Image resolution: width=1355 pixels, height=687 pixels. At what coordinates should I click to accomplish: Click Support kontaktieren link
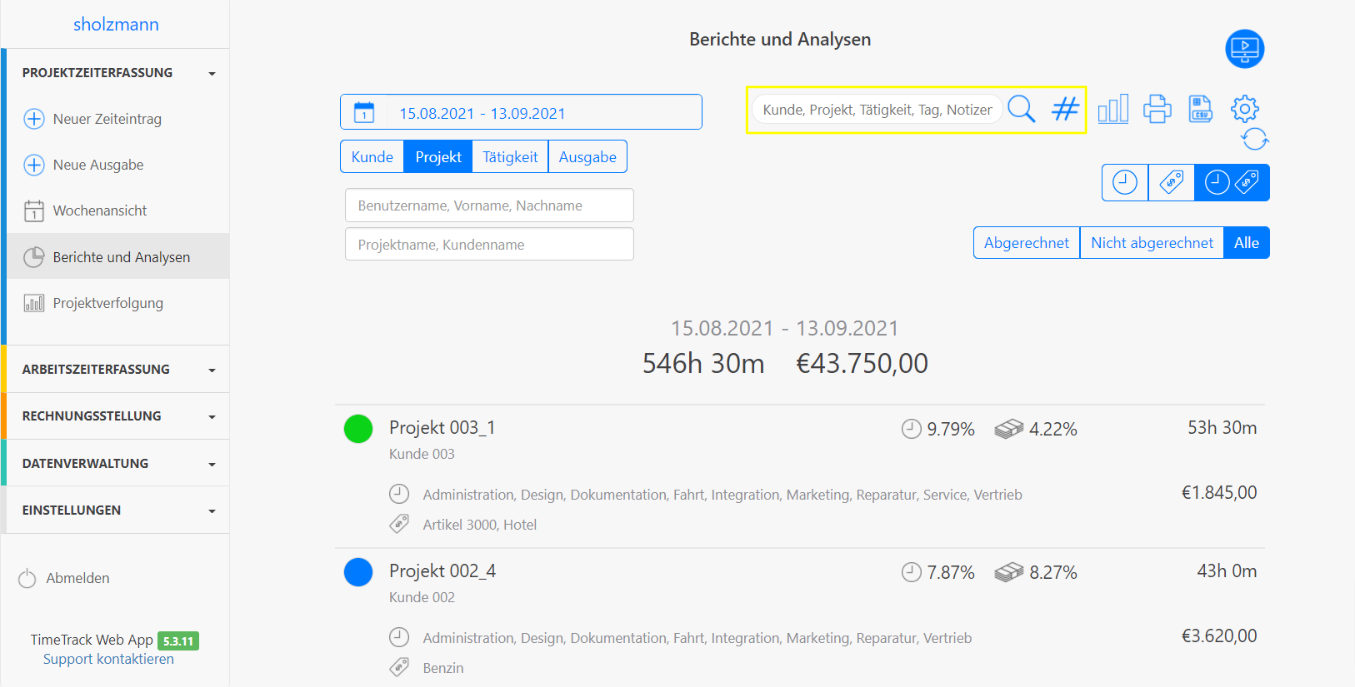[x=108, y=659]
